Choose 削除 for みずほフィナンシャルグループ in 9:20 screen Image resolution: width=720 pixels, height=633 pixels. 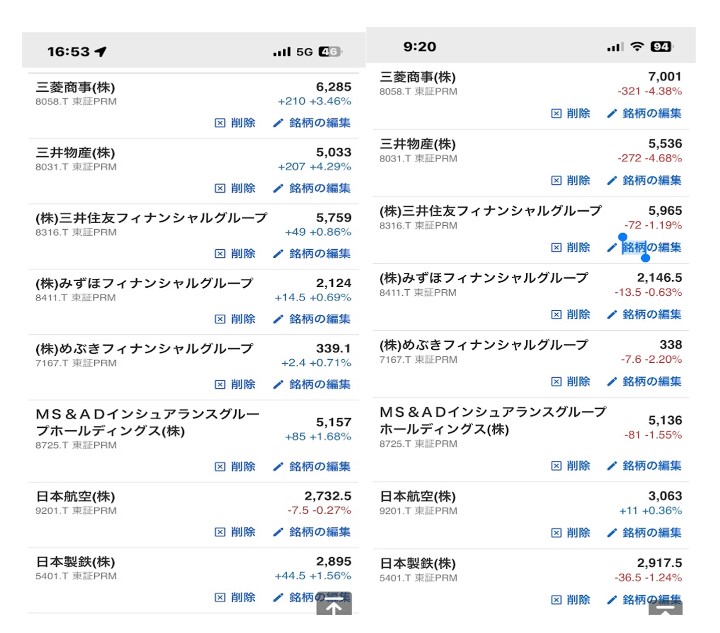click(x=578, y=314)
